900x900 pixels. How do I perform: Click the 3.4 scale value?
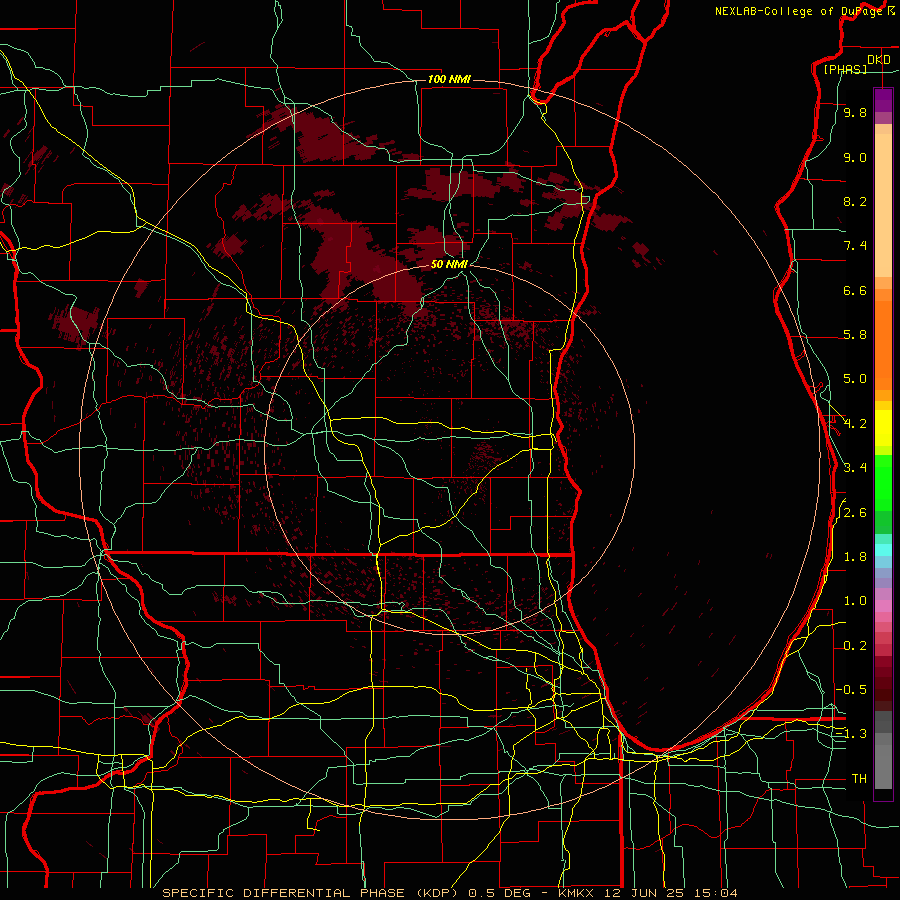[855, 468]
